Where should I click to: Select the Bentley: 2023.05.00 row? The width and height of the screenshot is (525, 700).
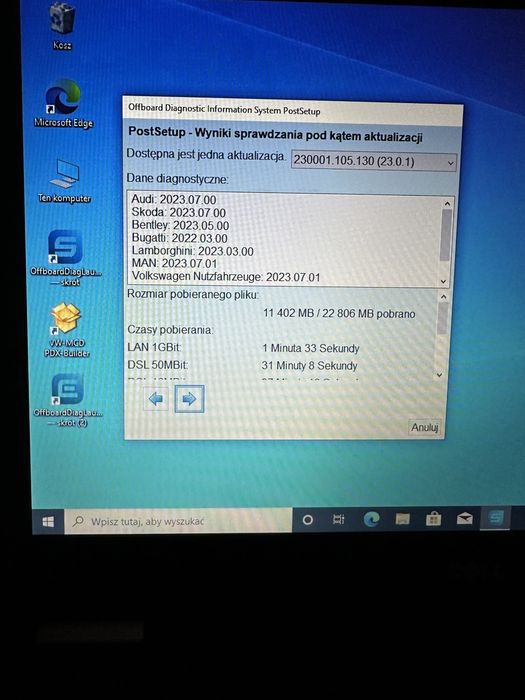click(180, 225)
